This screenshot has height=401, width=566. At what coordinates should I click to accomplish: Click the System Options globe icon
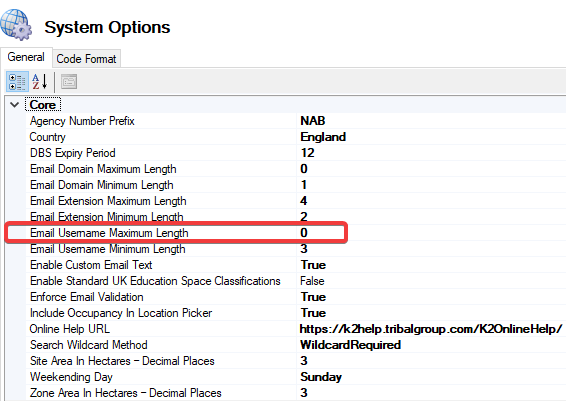[x=16, y=25]
